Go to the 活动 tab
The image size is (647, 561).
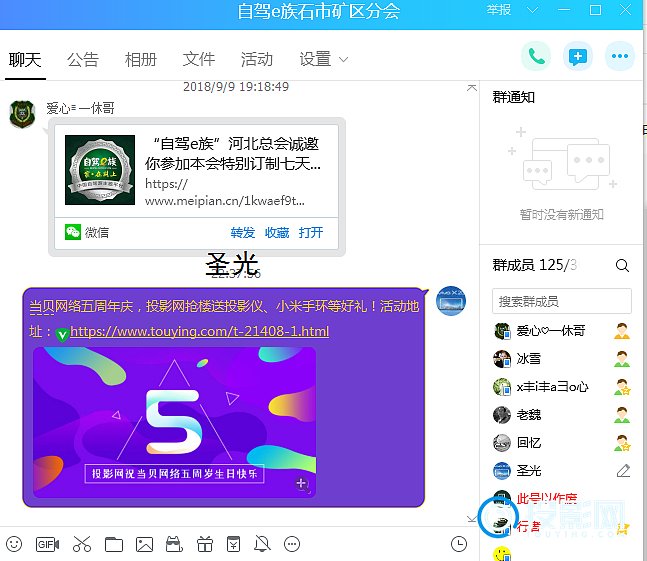(257, 60)
